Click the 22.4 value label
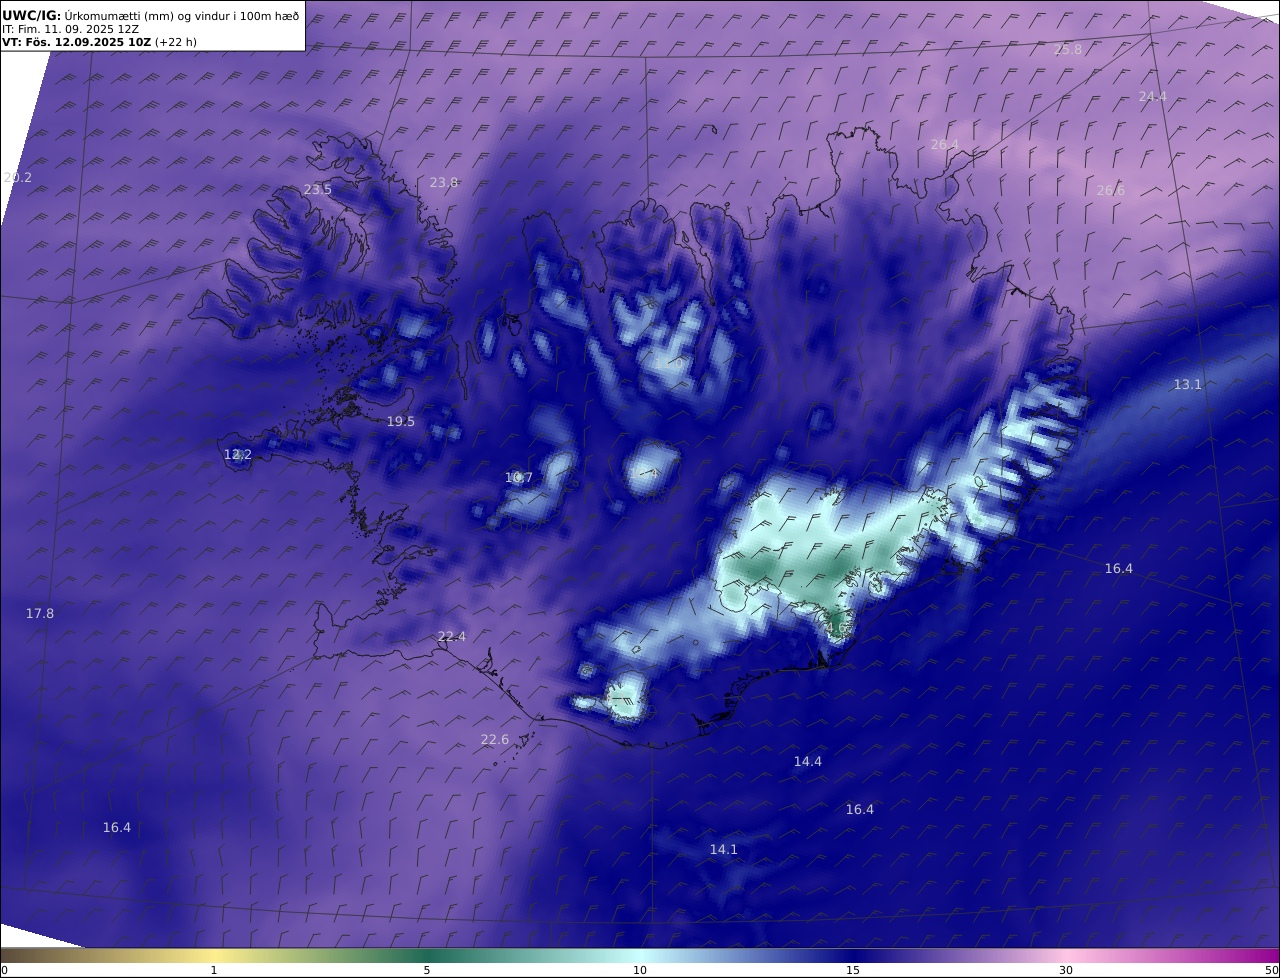The width and height of the screenshot is (1280, 978). click(452, 636)
